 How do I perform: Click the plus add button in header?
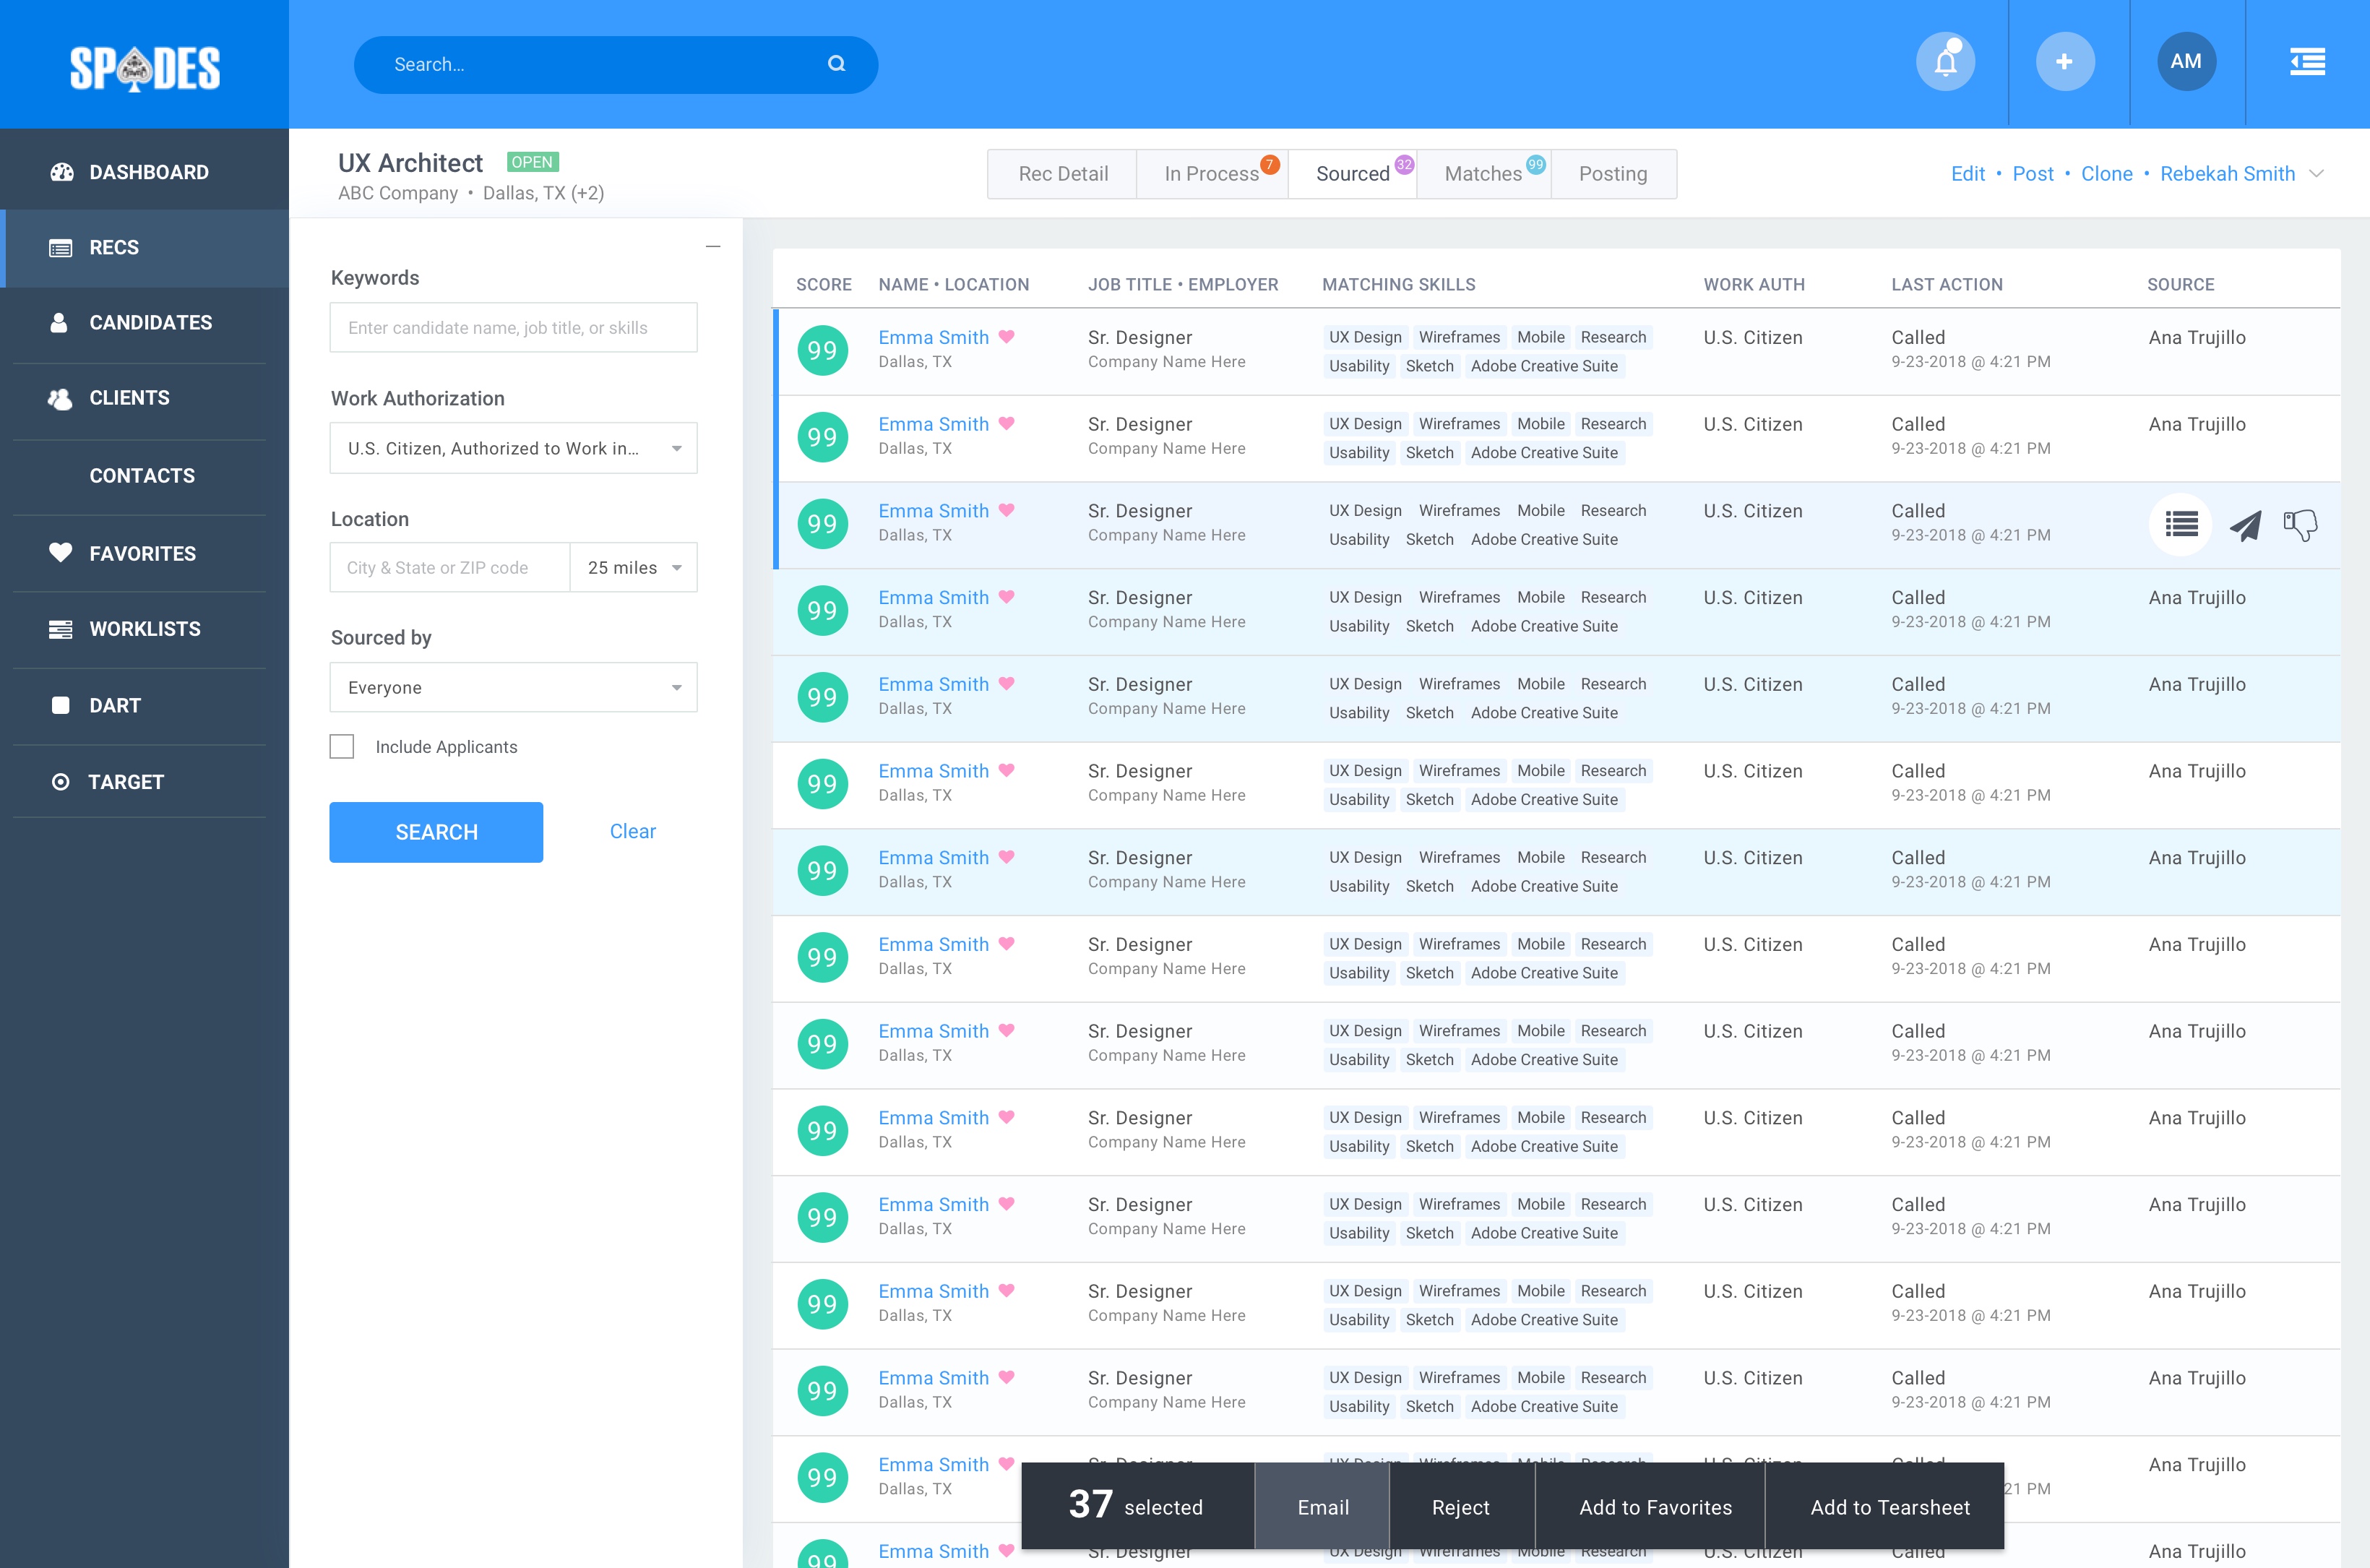(x=2064, y=63)
